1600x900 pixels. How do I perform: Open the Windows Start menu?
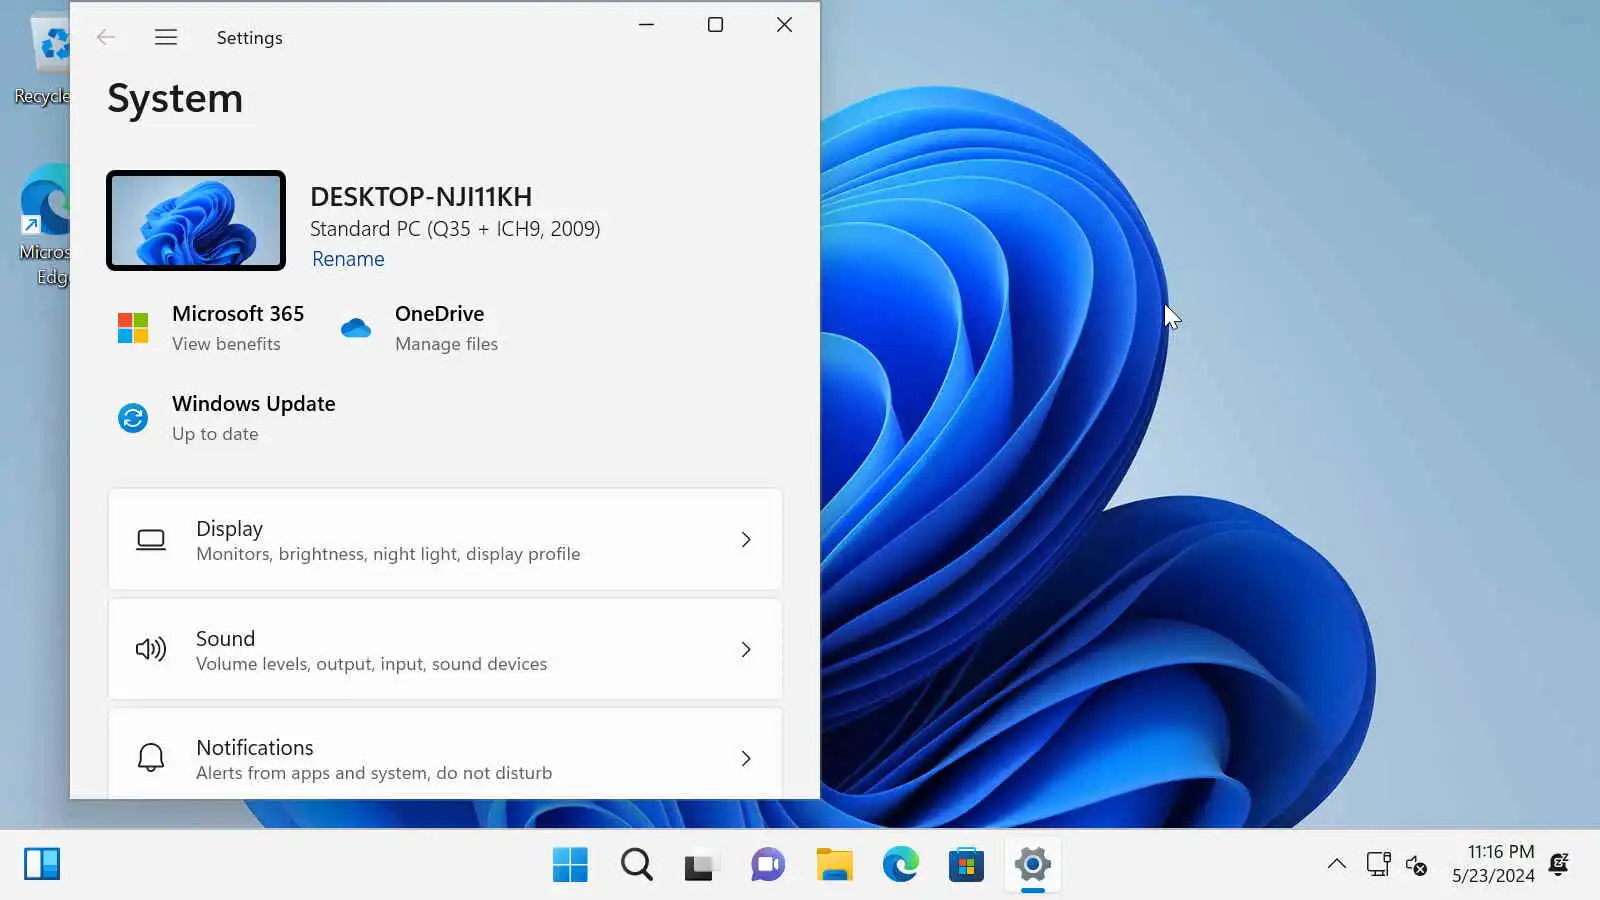click(570, 865)
